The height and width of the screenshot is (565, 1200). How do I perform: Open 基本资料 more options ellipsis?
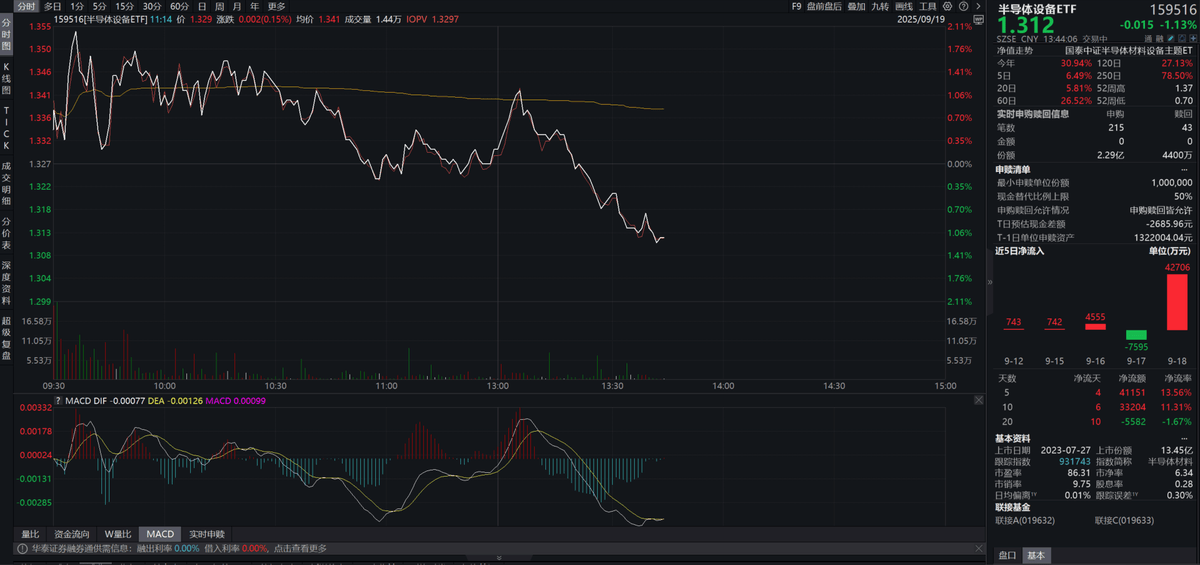(1186, 438)
